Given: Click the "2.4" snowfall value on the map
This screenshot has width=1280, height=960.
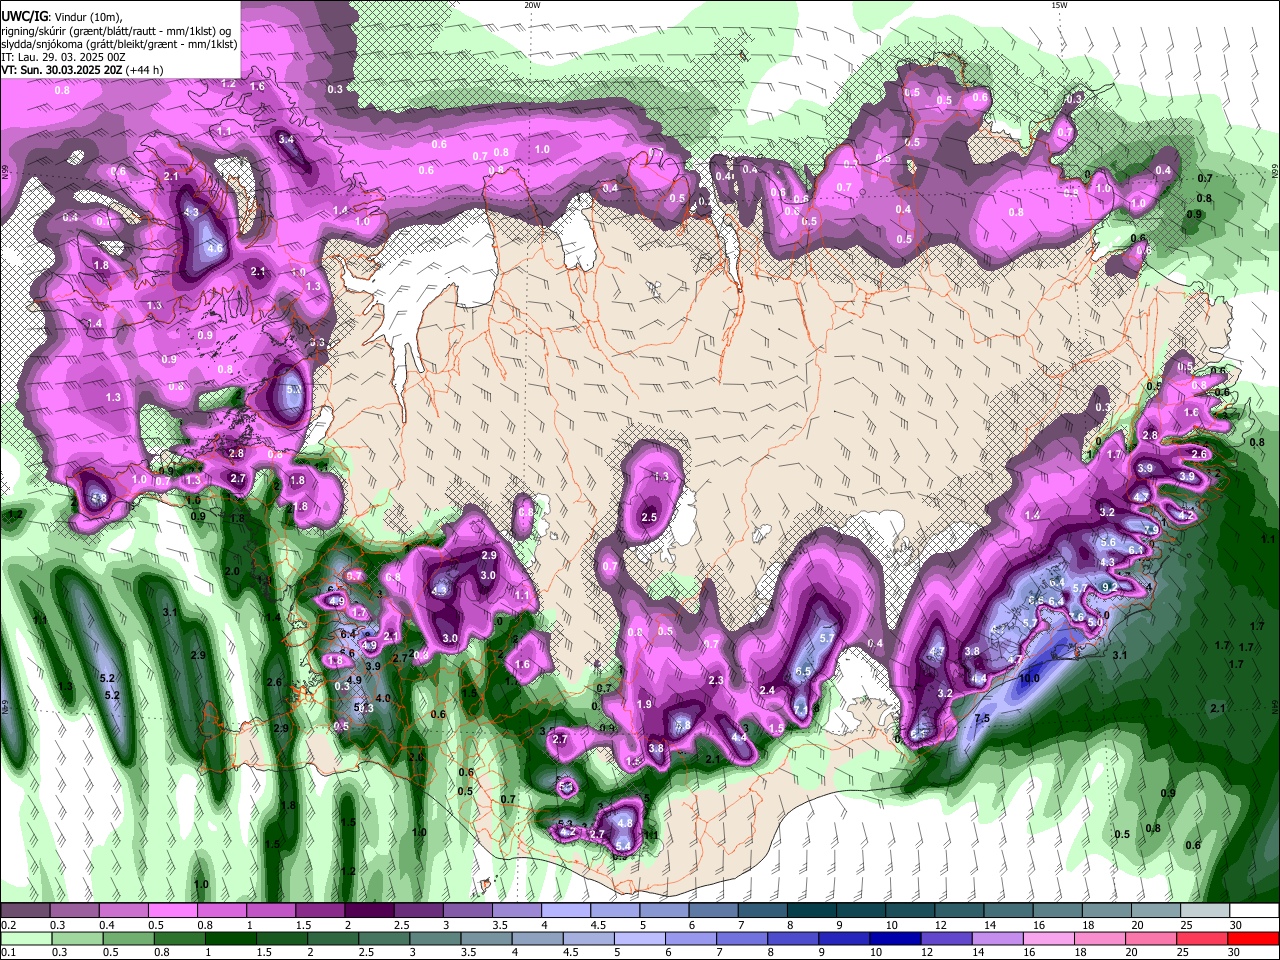Looking at the screenshot, I should coord(768,690).
